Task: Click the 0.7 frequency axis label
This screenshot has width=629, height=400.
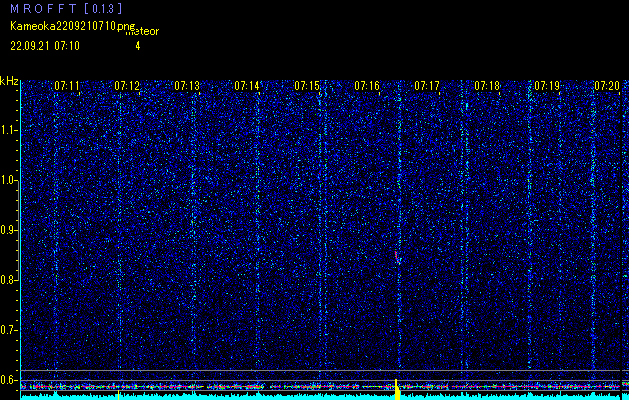Action: (9, 330)
